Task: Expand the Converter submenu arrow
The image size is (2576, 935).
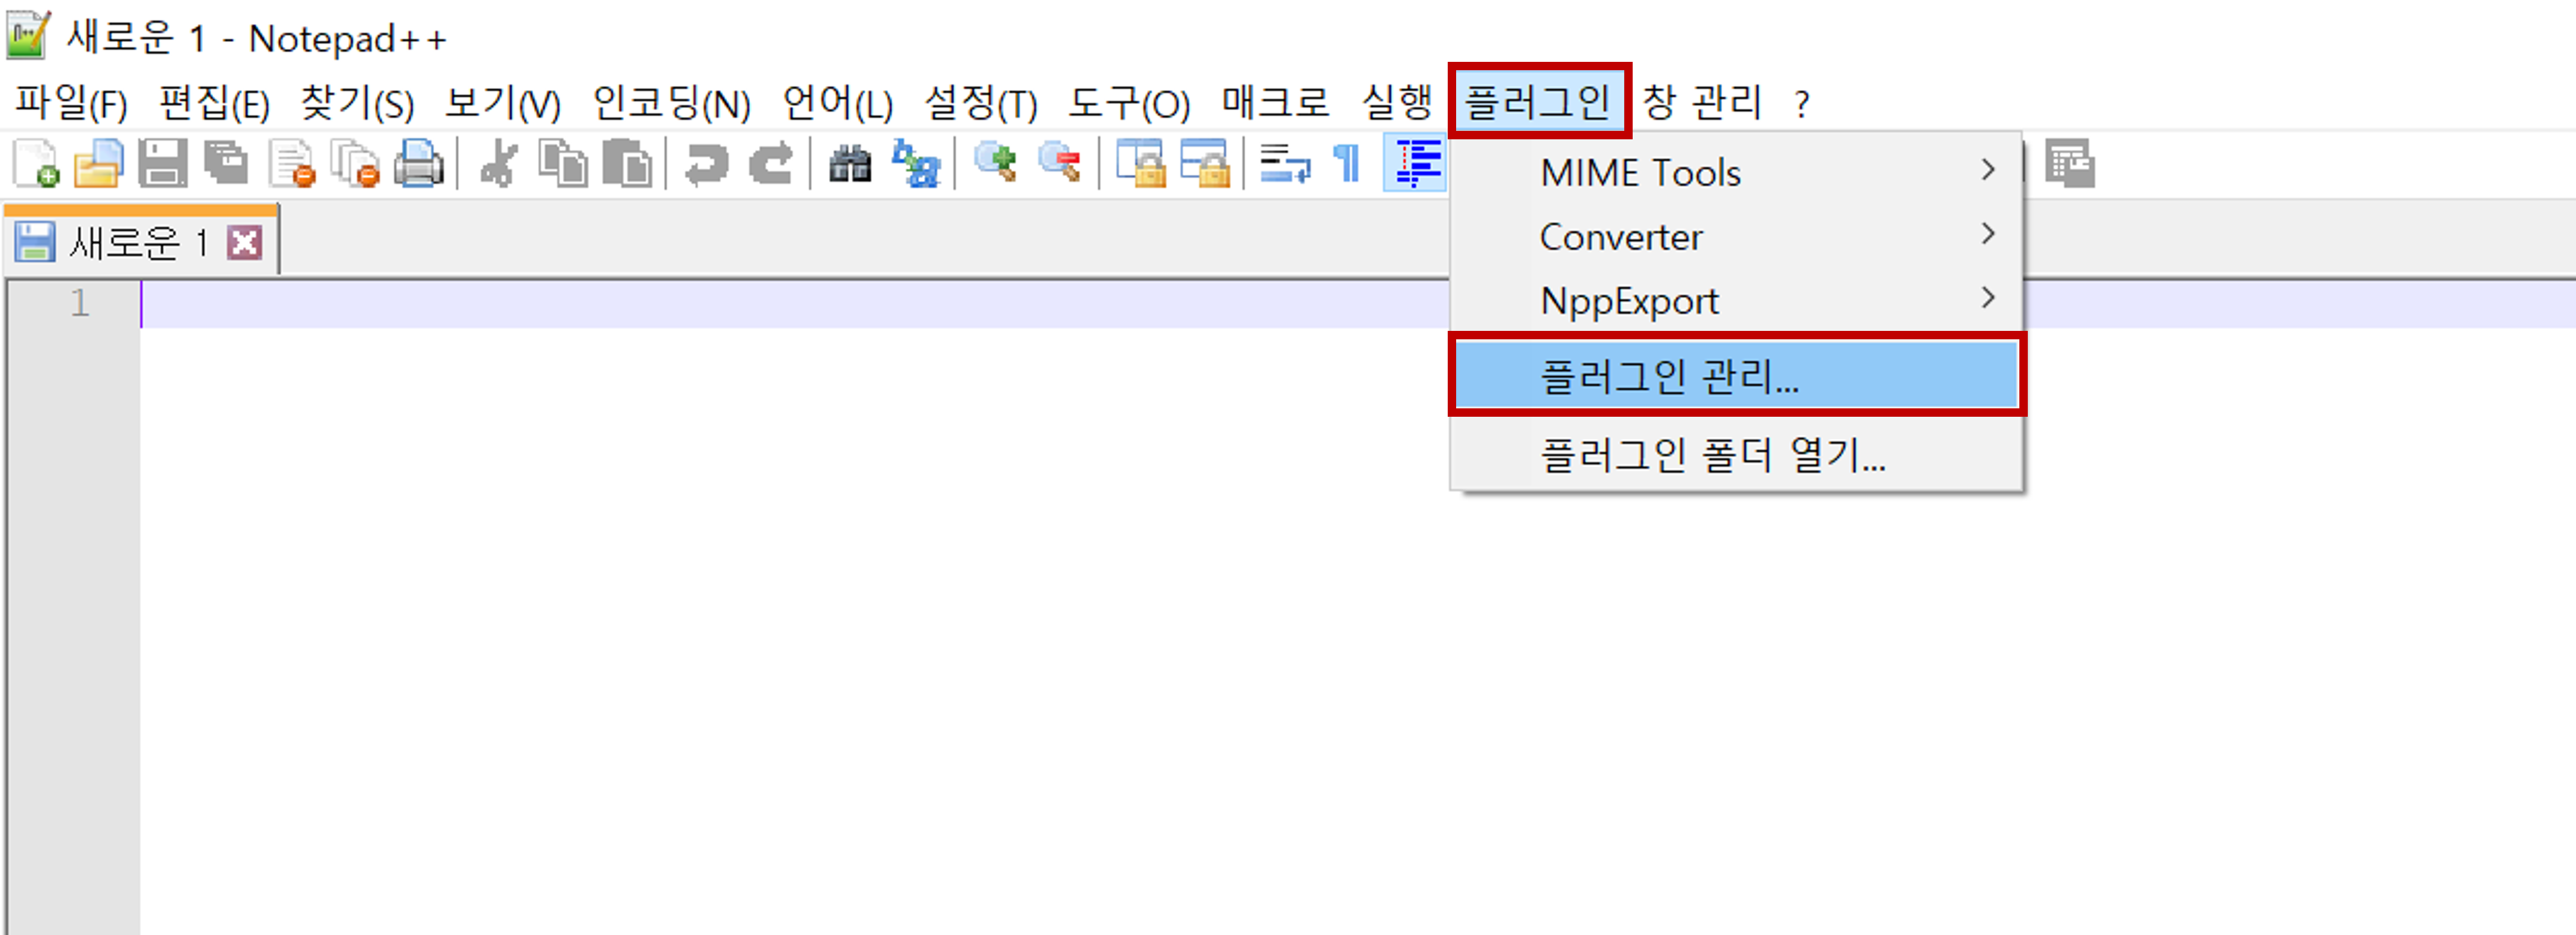Action: (x=1987, y=235)
